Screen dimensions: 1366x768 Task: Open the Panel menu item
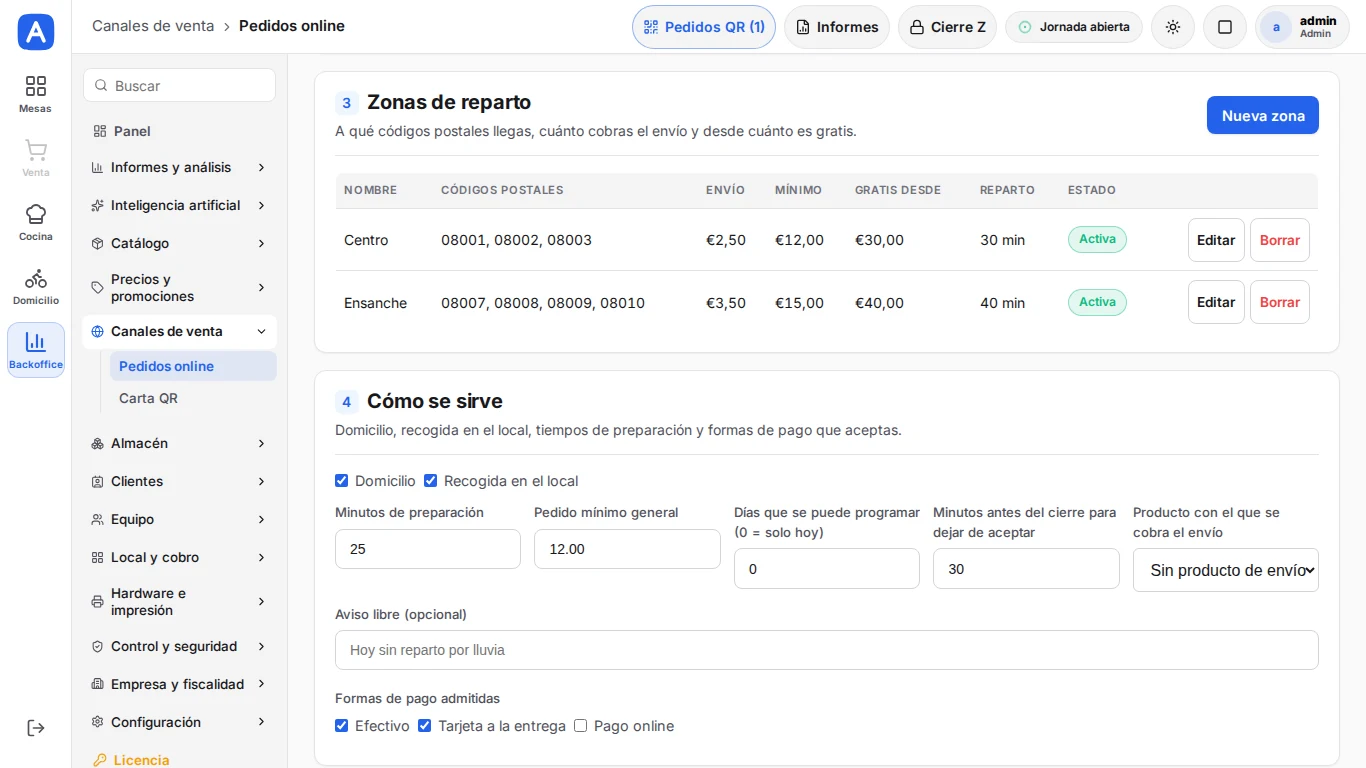pyautogui.click(x=180, y=131)
